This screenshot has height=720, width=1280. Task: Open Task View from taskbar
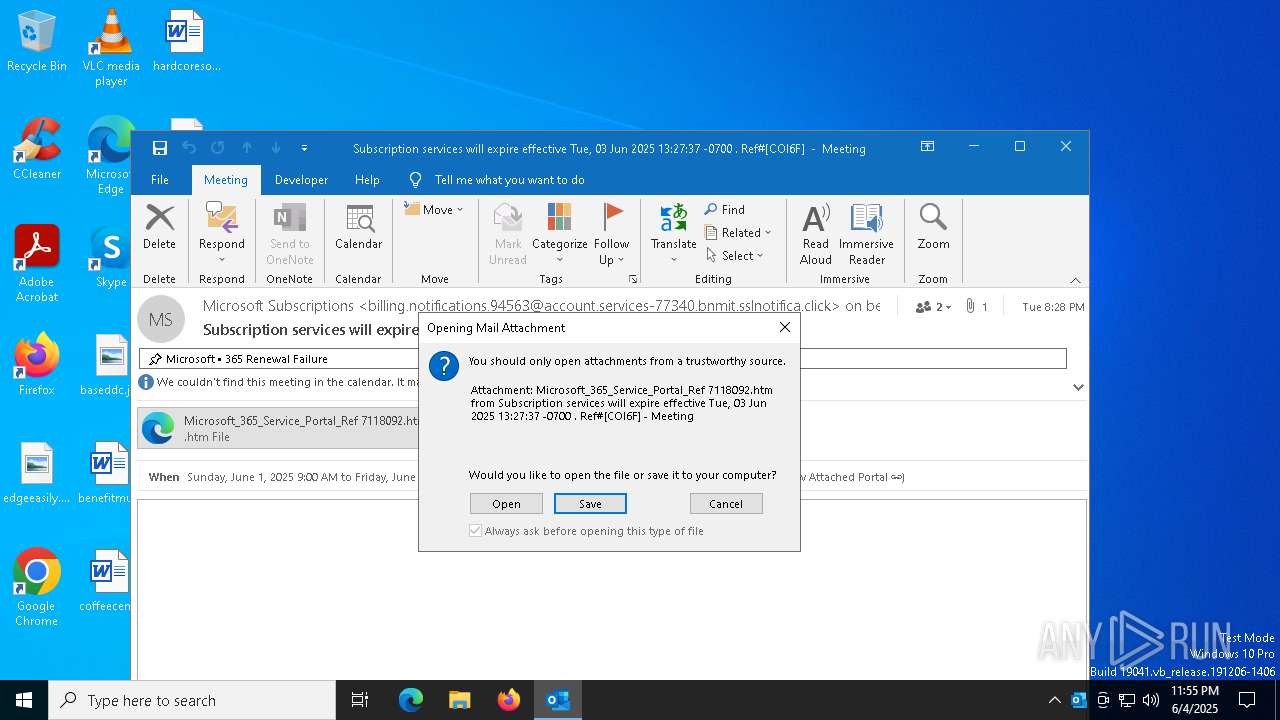coord(360,700)
